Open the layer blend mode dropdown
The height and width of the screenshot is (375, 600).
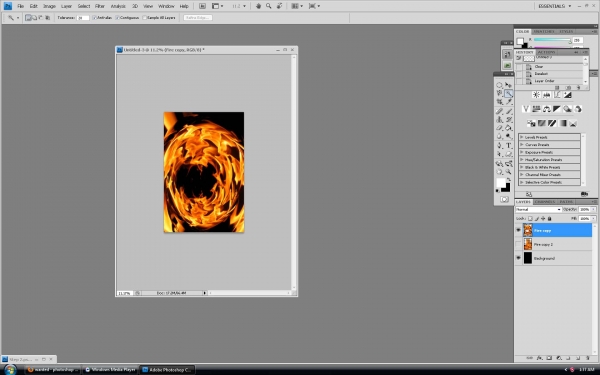tap(538, 209)
